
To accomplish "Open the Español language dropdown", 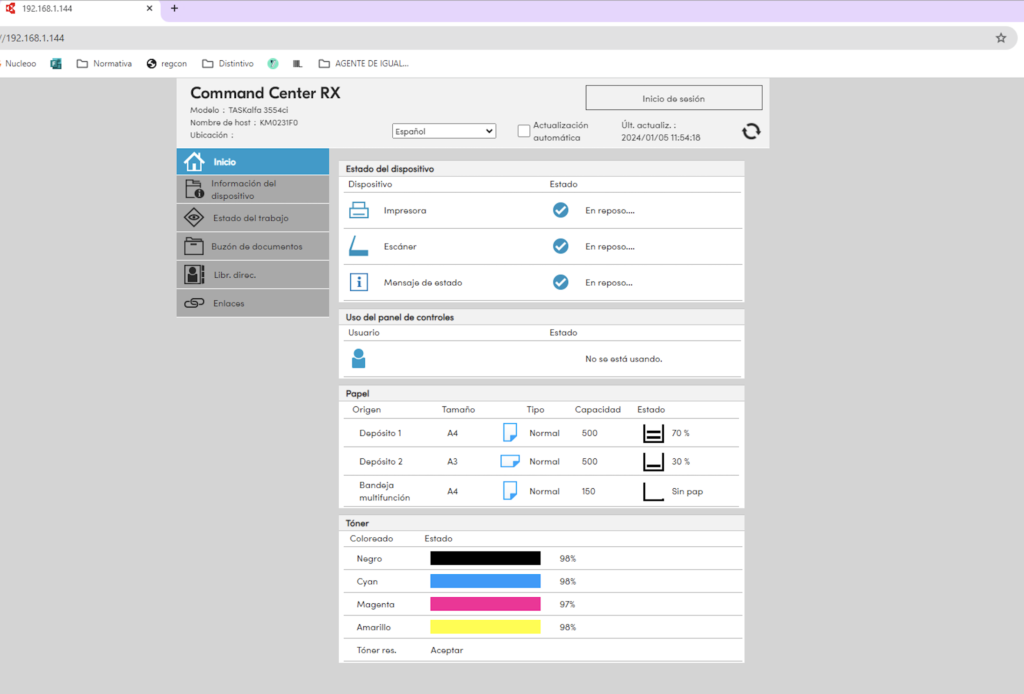I will pyautogui.click(x=444, y=131).
